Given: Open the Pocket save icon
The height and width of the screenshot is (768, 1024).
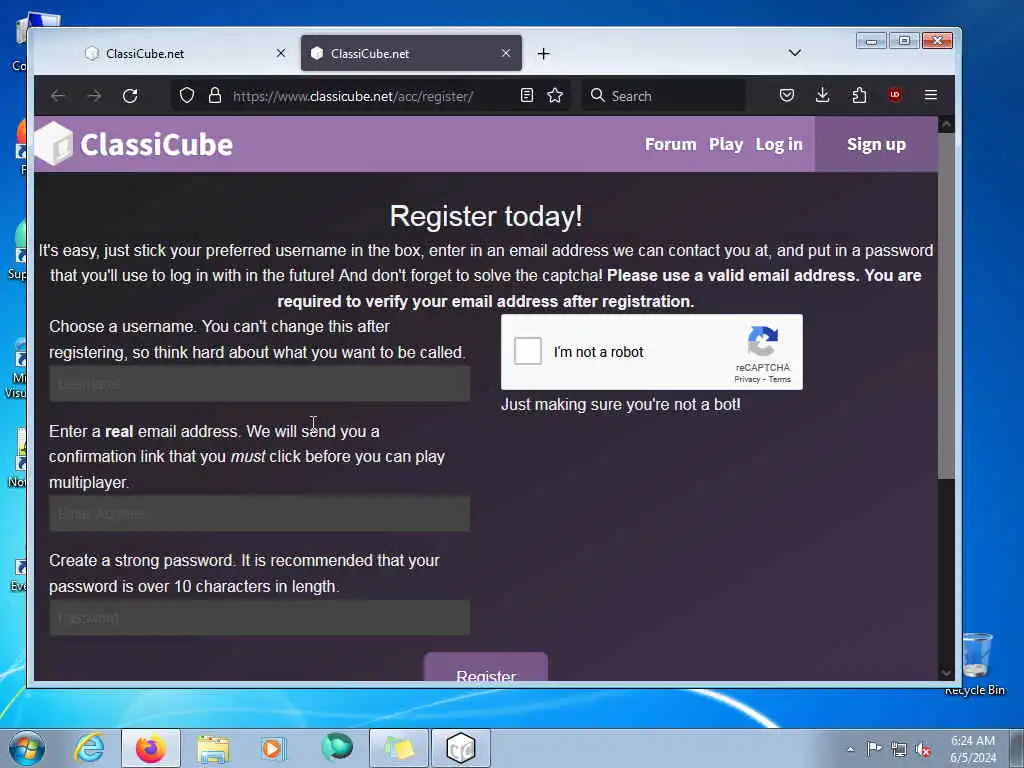Looking at the screenshot, I should 787,95.
